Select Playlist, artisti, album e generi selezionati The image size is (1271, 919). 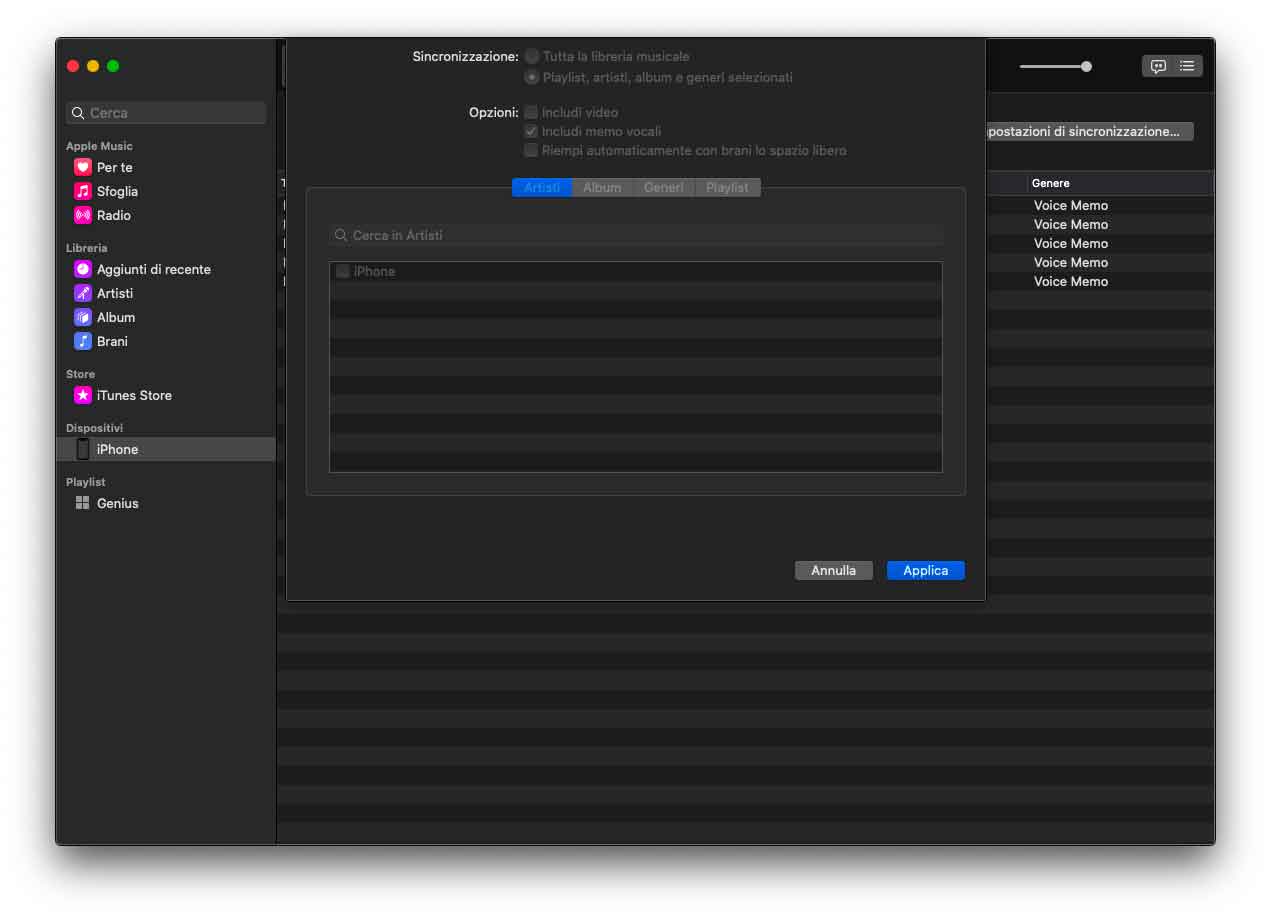[532, 77]
